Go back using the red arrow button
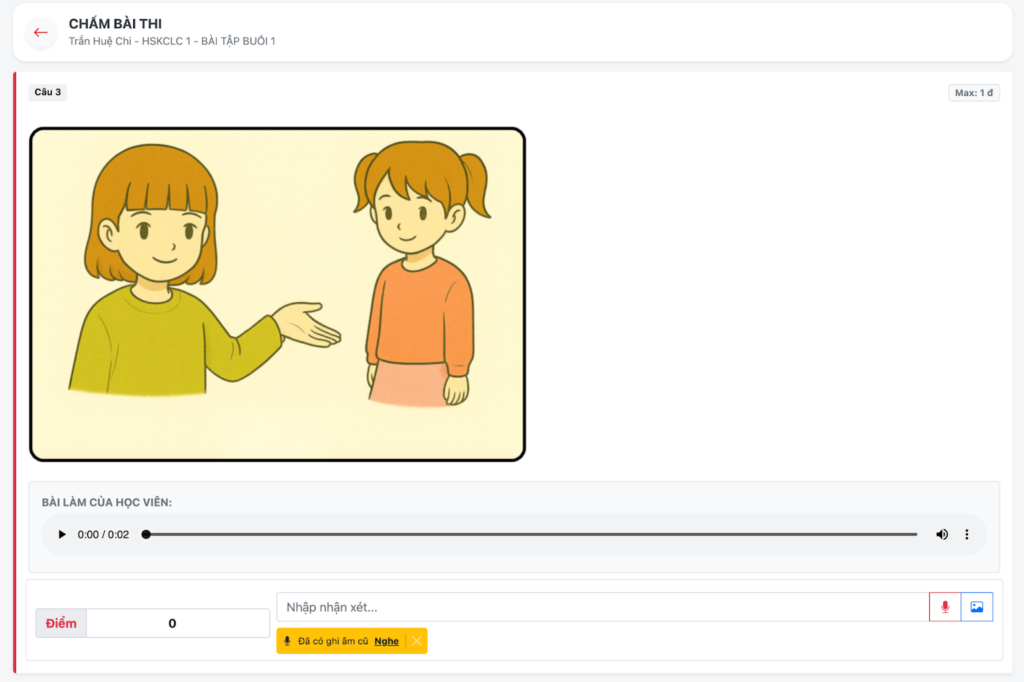The image size is (1024, 682). click(41, 32)
